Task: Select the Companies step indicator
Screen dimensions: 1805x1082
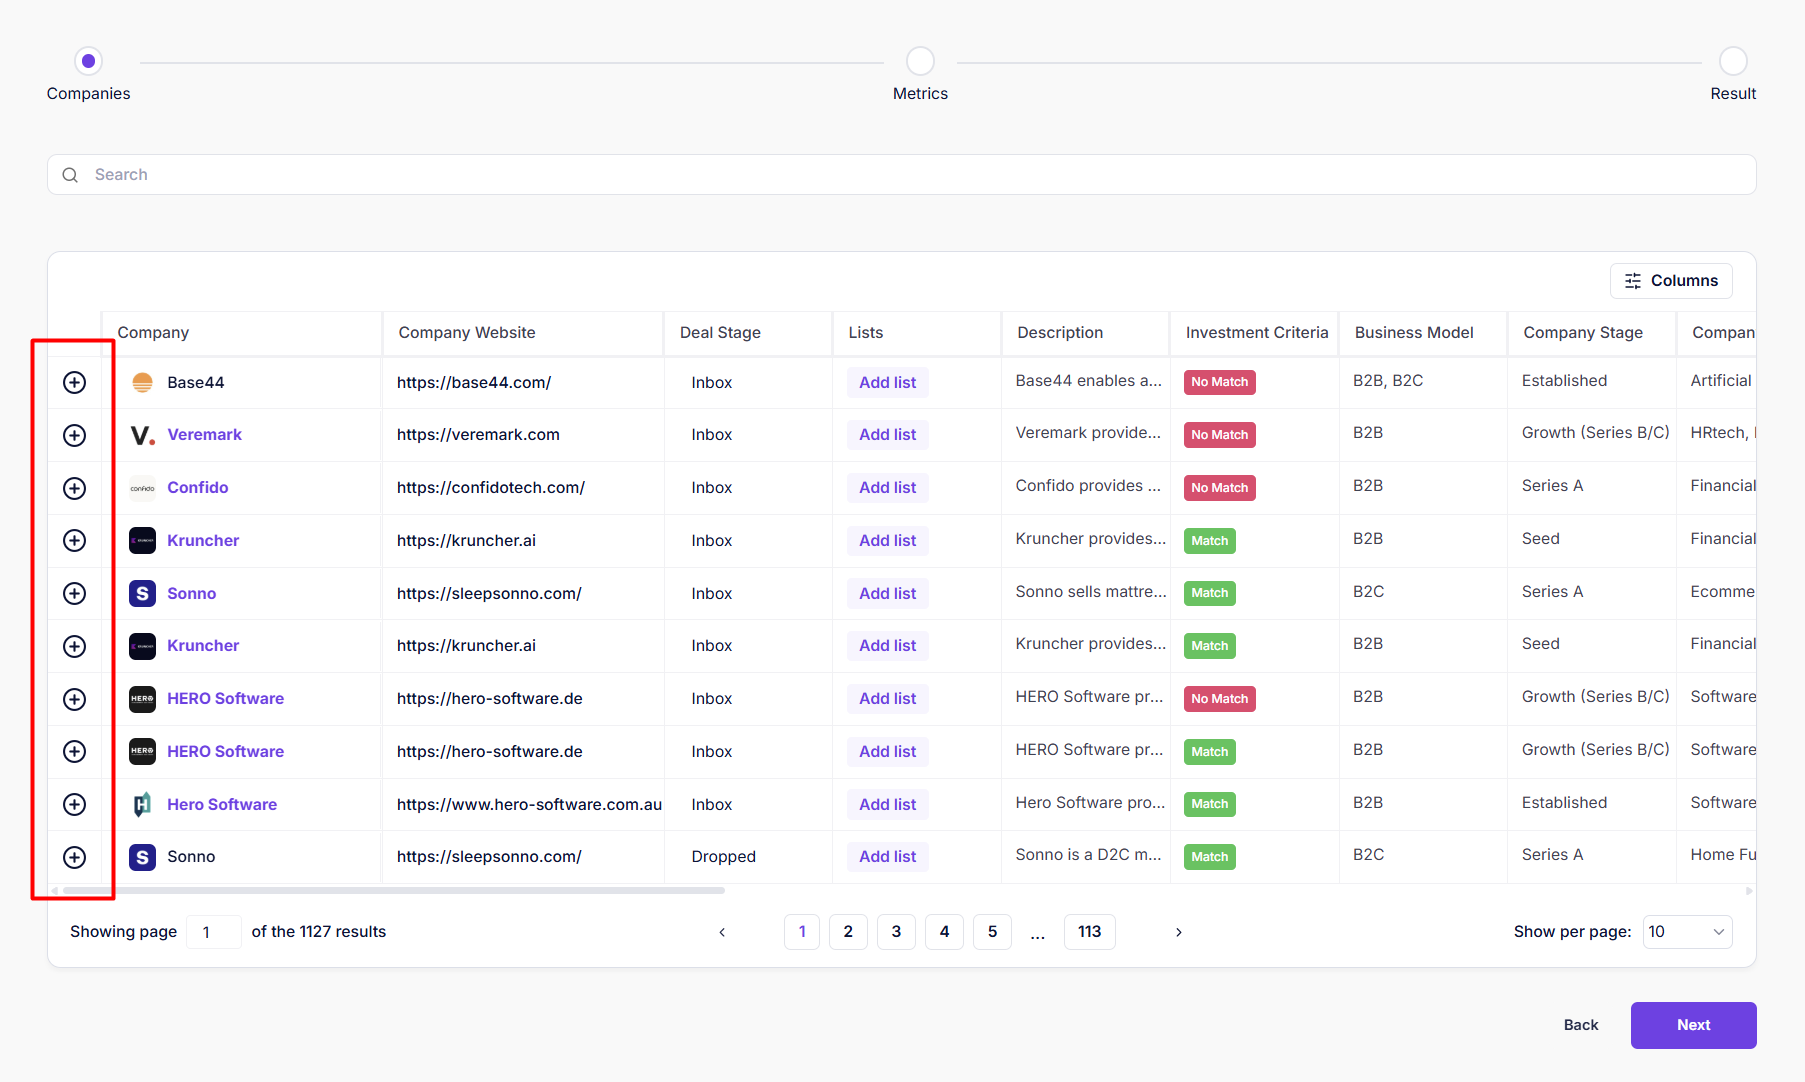Action: [89, 61]
